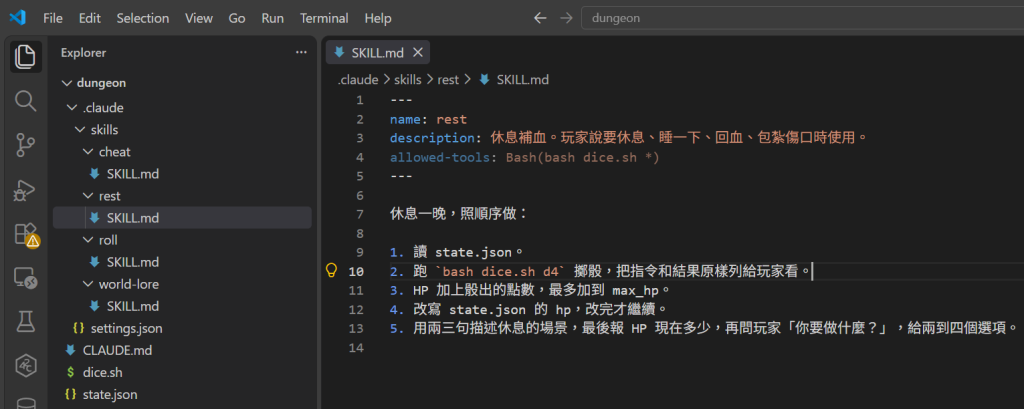Click the 'description' key on line 3

[x=432, y=139]
